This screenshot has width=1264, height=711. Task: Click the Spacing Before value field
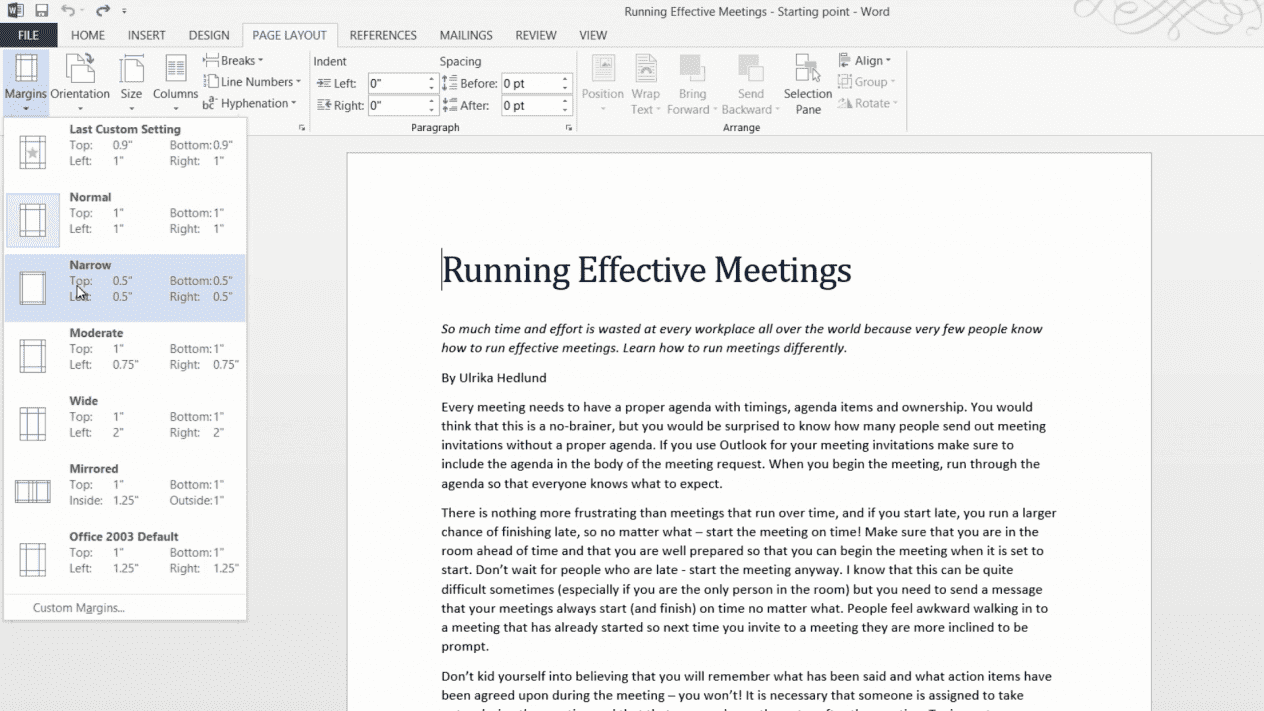[x=530, y=84]
